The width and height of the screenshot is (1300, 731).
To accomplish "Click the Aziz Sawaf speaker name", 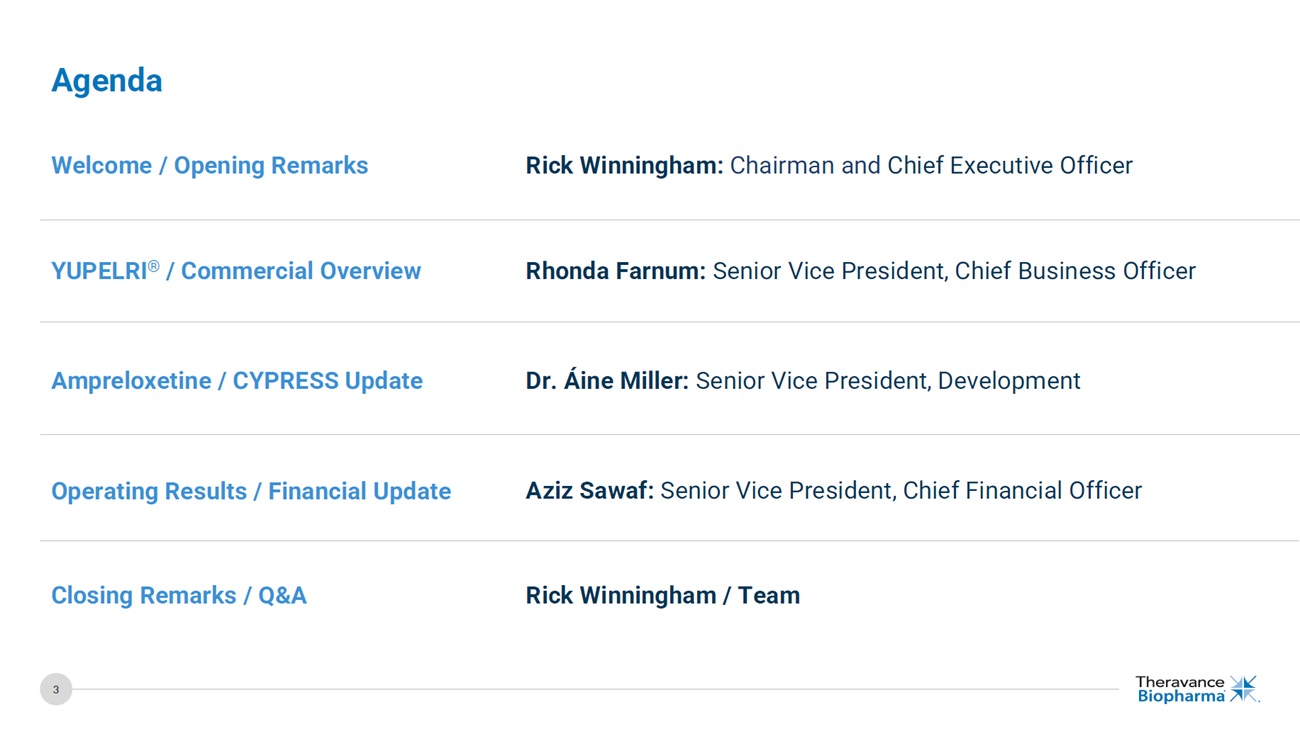I will [590, 491].
